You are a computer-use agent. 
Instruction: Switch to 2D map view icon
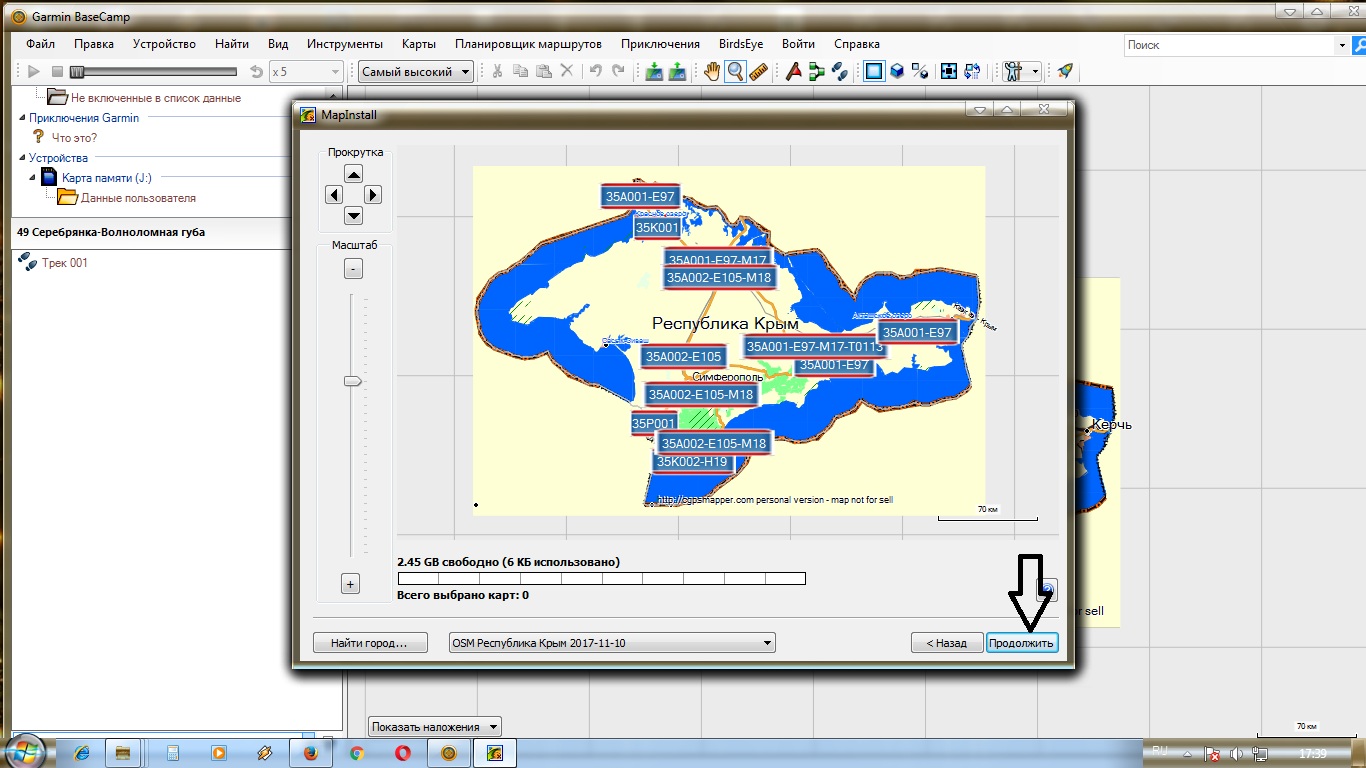click(874, 71)
